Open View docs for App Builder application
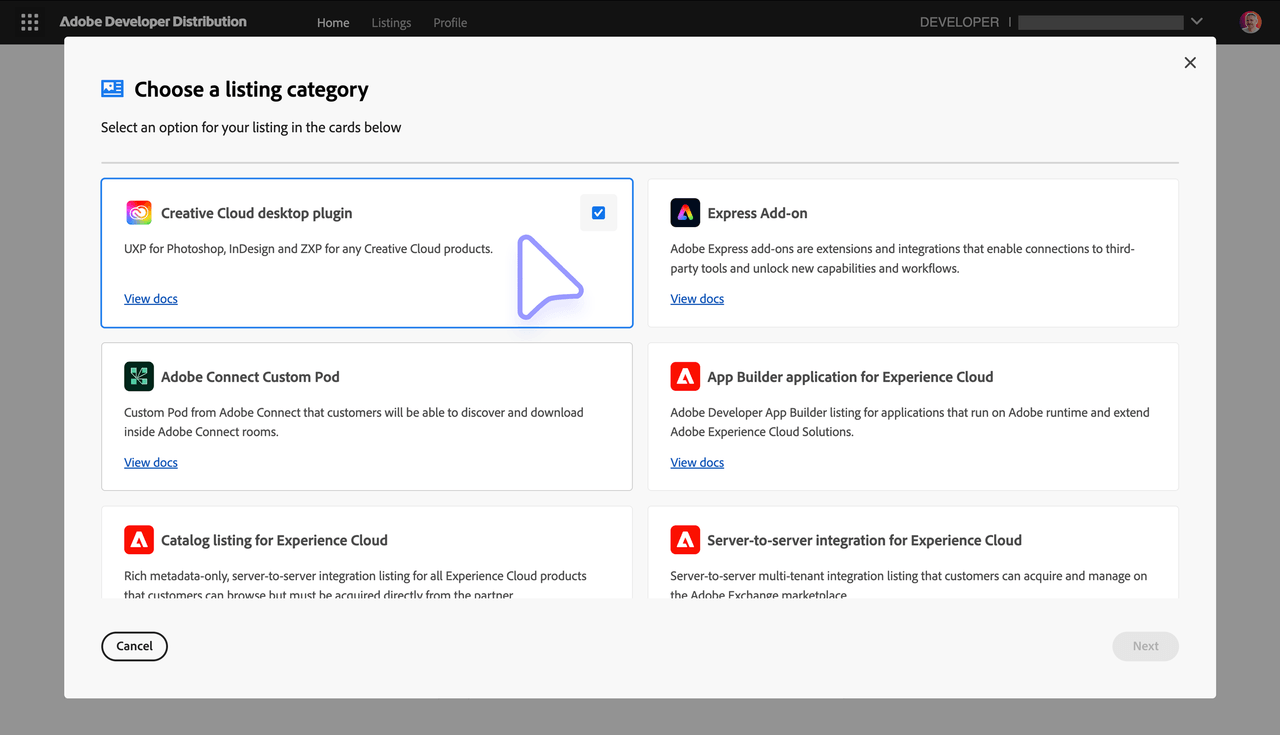Viewport: 1280px width, 735px height. tap(697, 462)
